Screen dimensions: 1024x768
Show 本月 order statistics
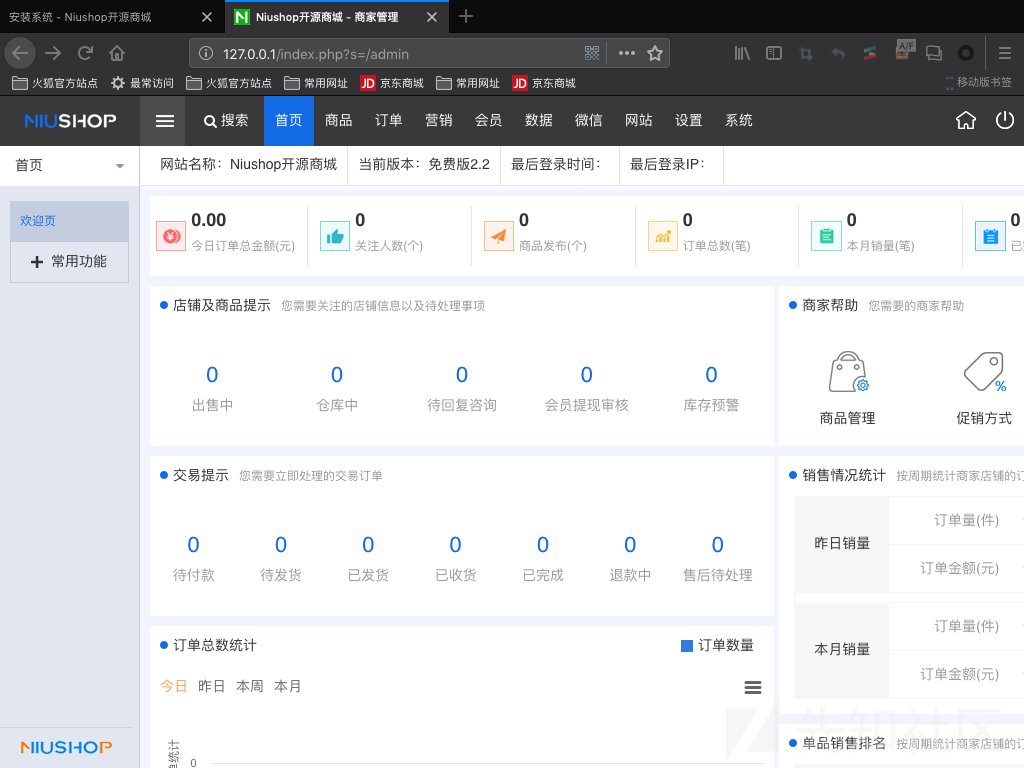287,686
